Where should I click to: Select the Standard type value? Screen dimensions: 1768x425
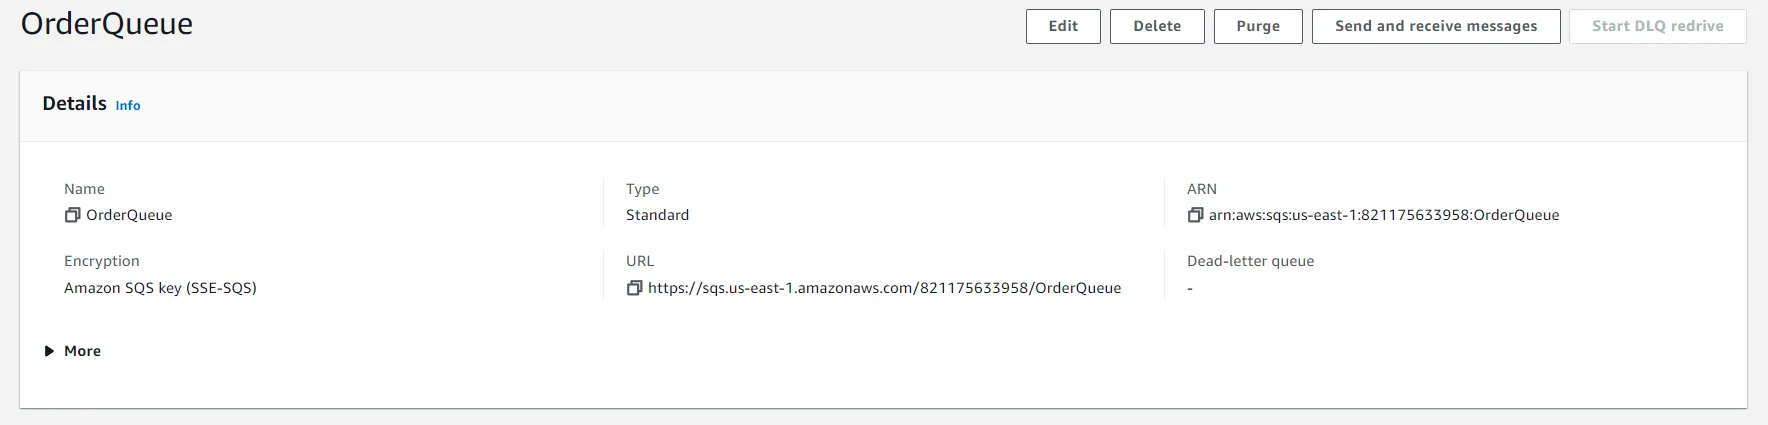click(657, 215)
